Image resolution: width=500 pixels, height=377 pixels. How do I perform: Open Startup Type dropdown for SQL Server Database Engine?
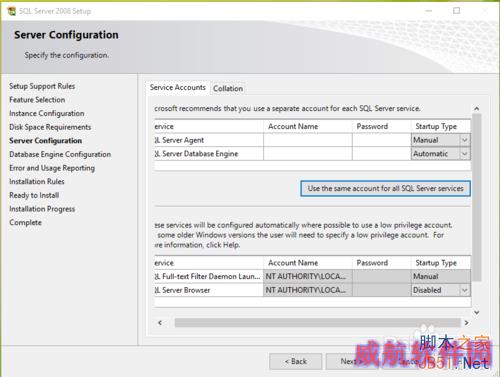[x=465, y=154]
